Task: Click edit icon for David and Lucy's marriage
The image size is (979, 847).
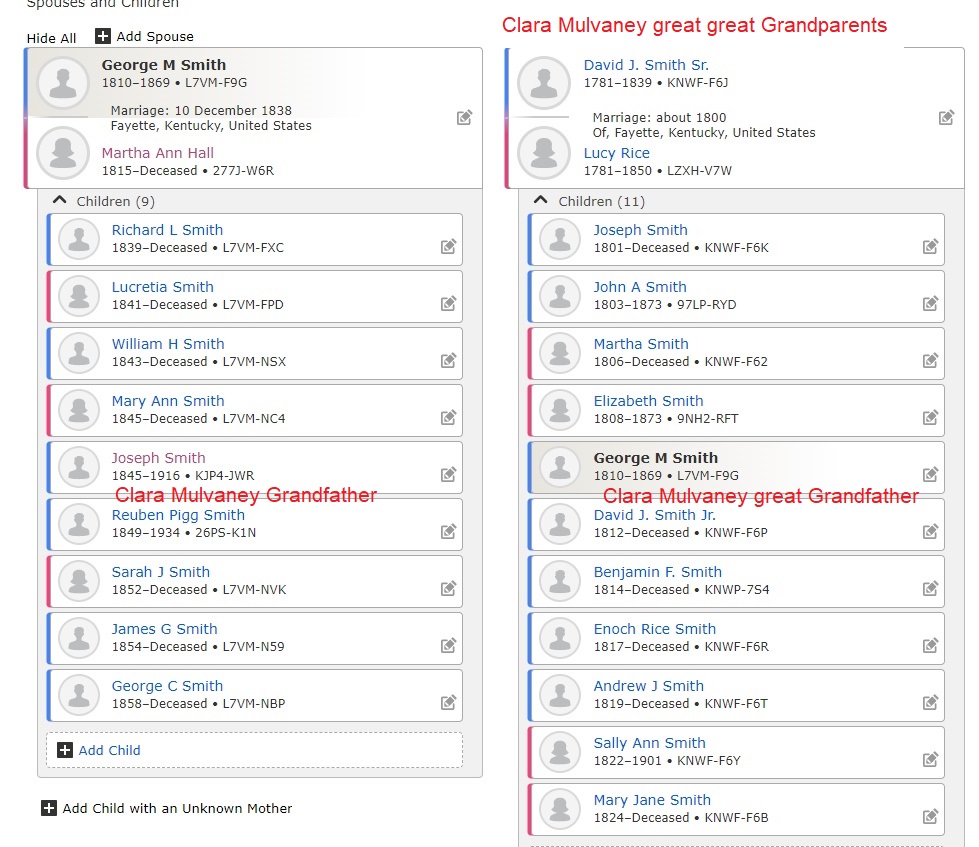Action: point(946,117)
